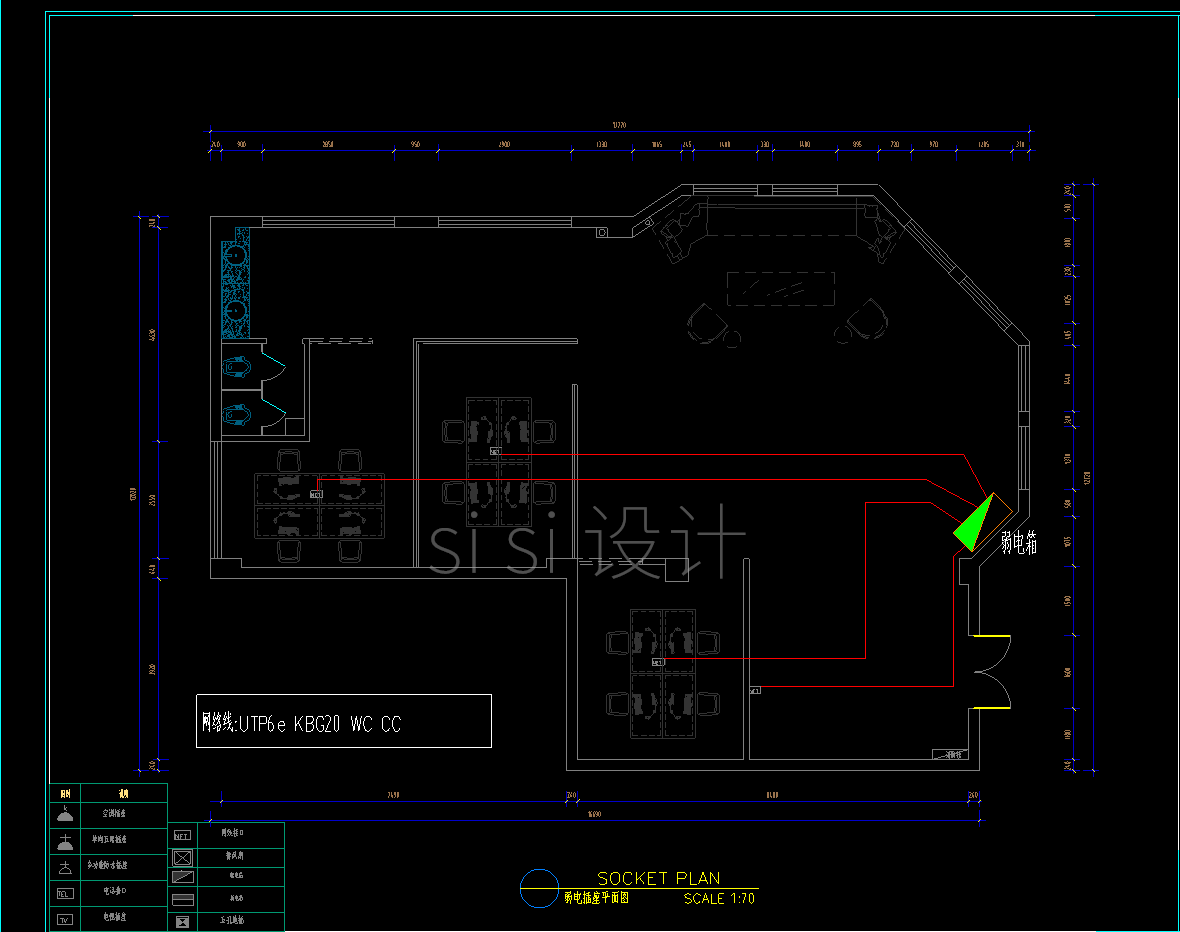1180x932 pixels.
Task: Click the TV socket legend symbol
Action: (x=65, y=919)
